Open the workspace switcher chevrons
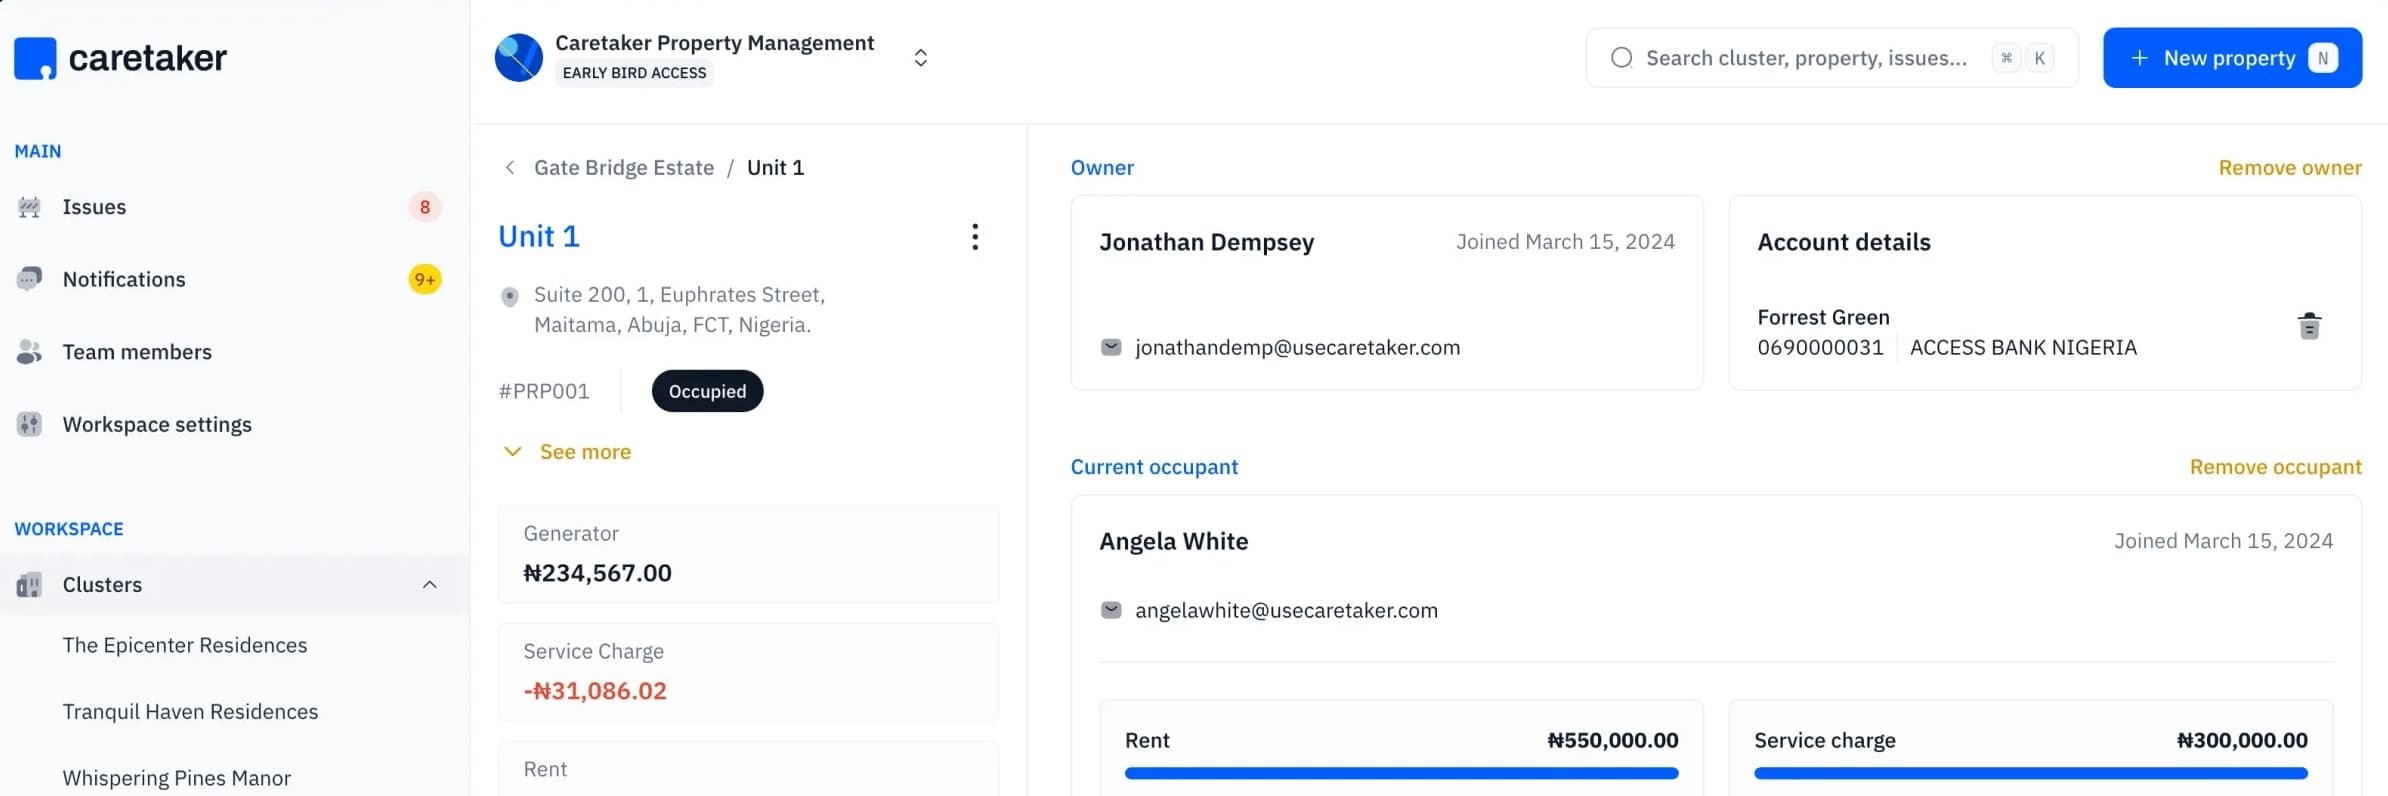This screenshot has height=796, width=2388. point(921,58)
